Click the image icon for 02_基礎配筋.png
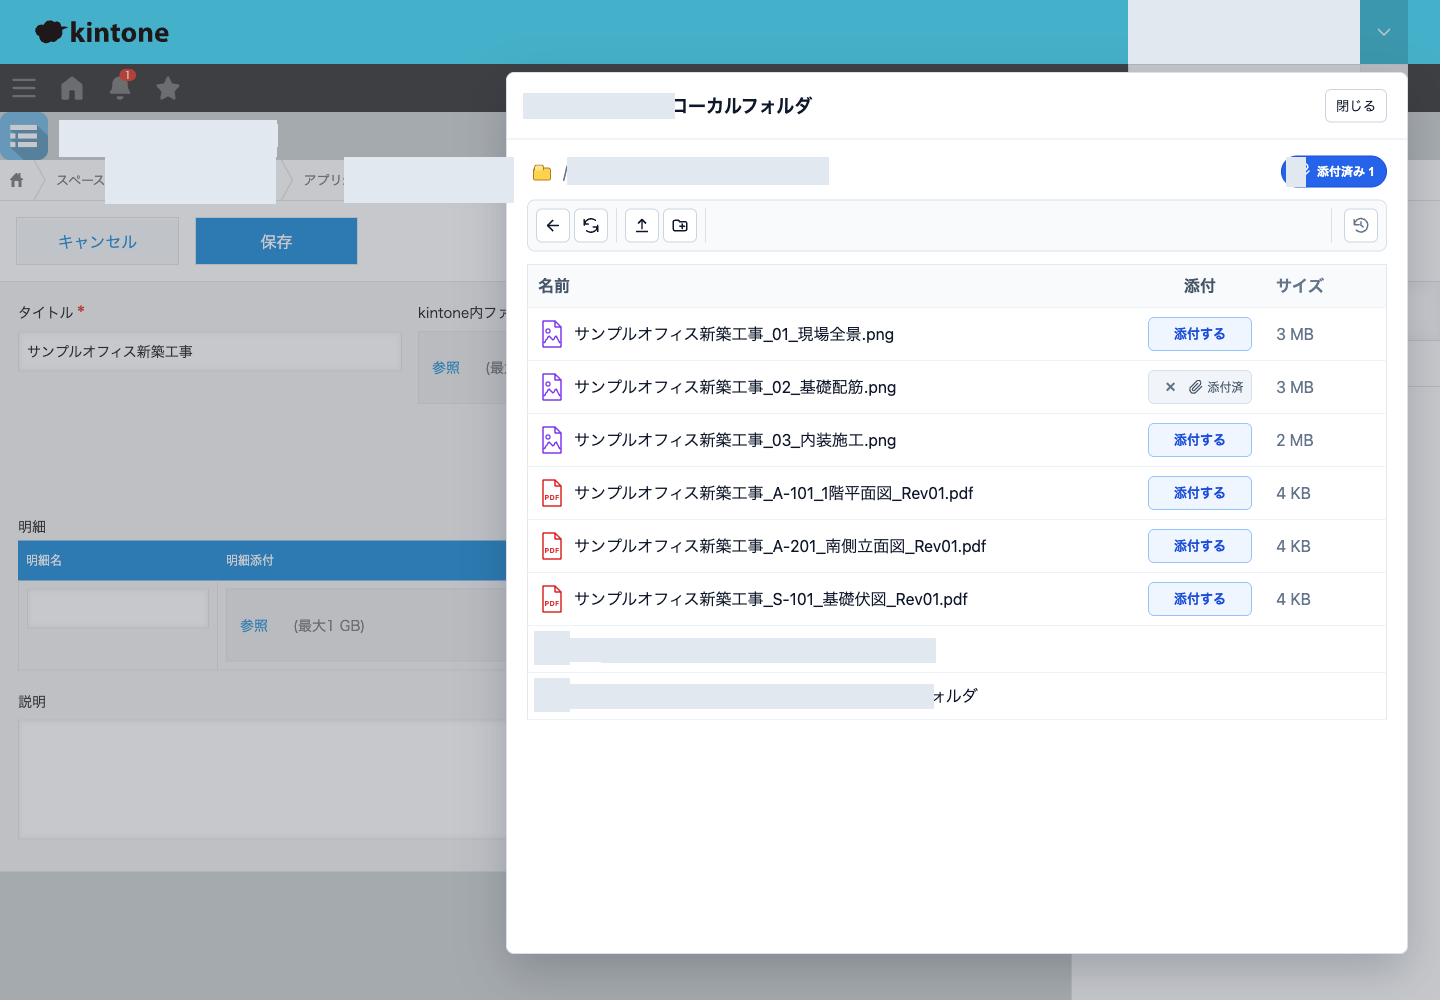 (552, 387)
